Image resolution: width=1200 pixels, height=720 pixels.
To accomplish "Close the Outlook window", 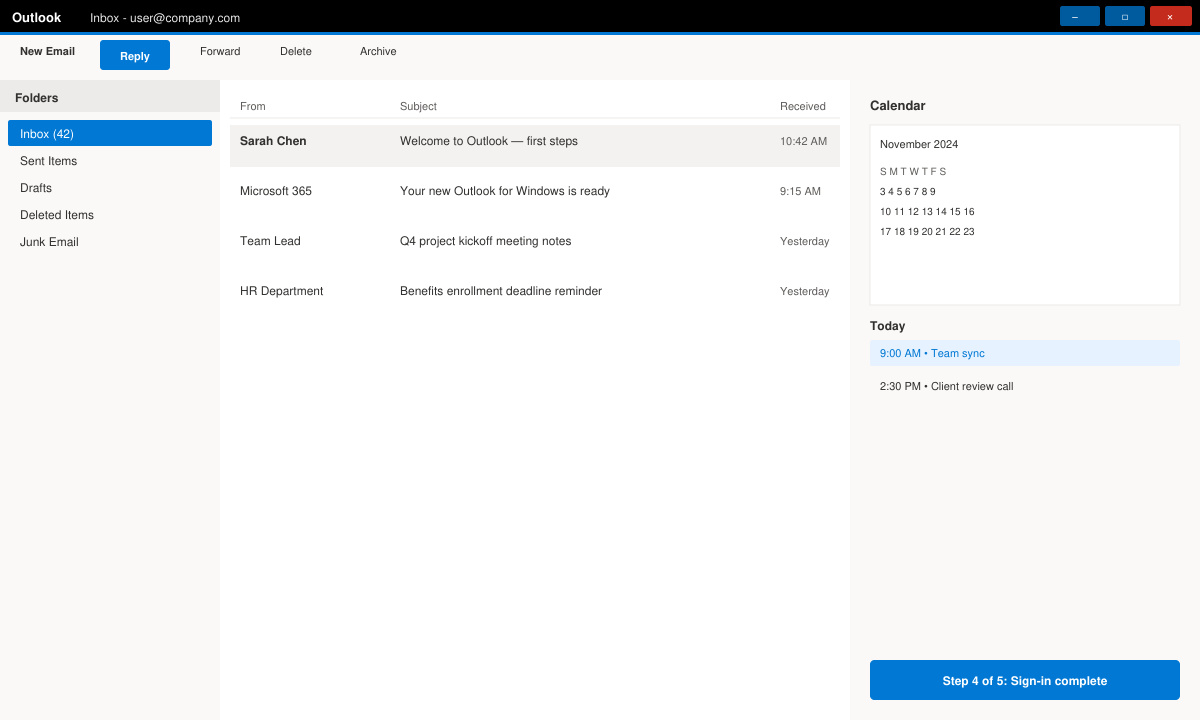I will pyautogui.click(x=1170, y=16).
